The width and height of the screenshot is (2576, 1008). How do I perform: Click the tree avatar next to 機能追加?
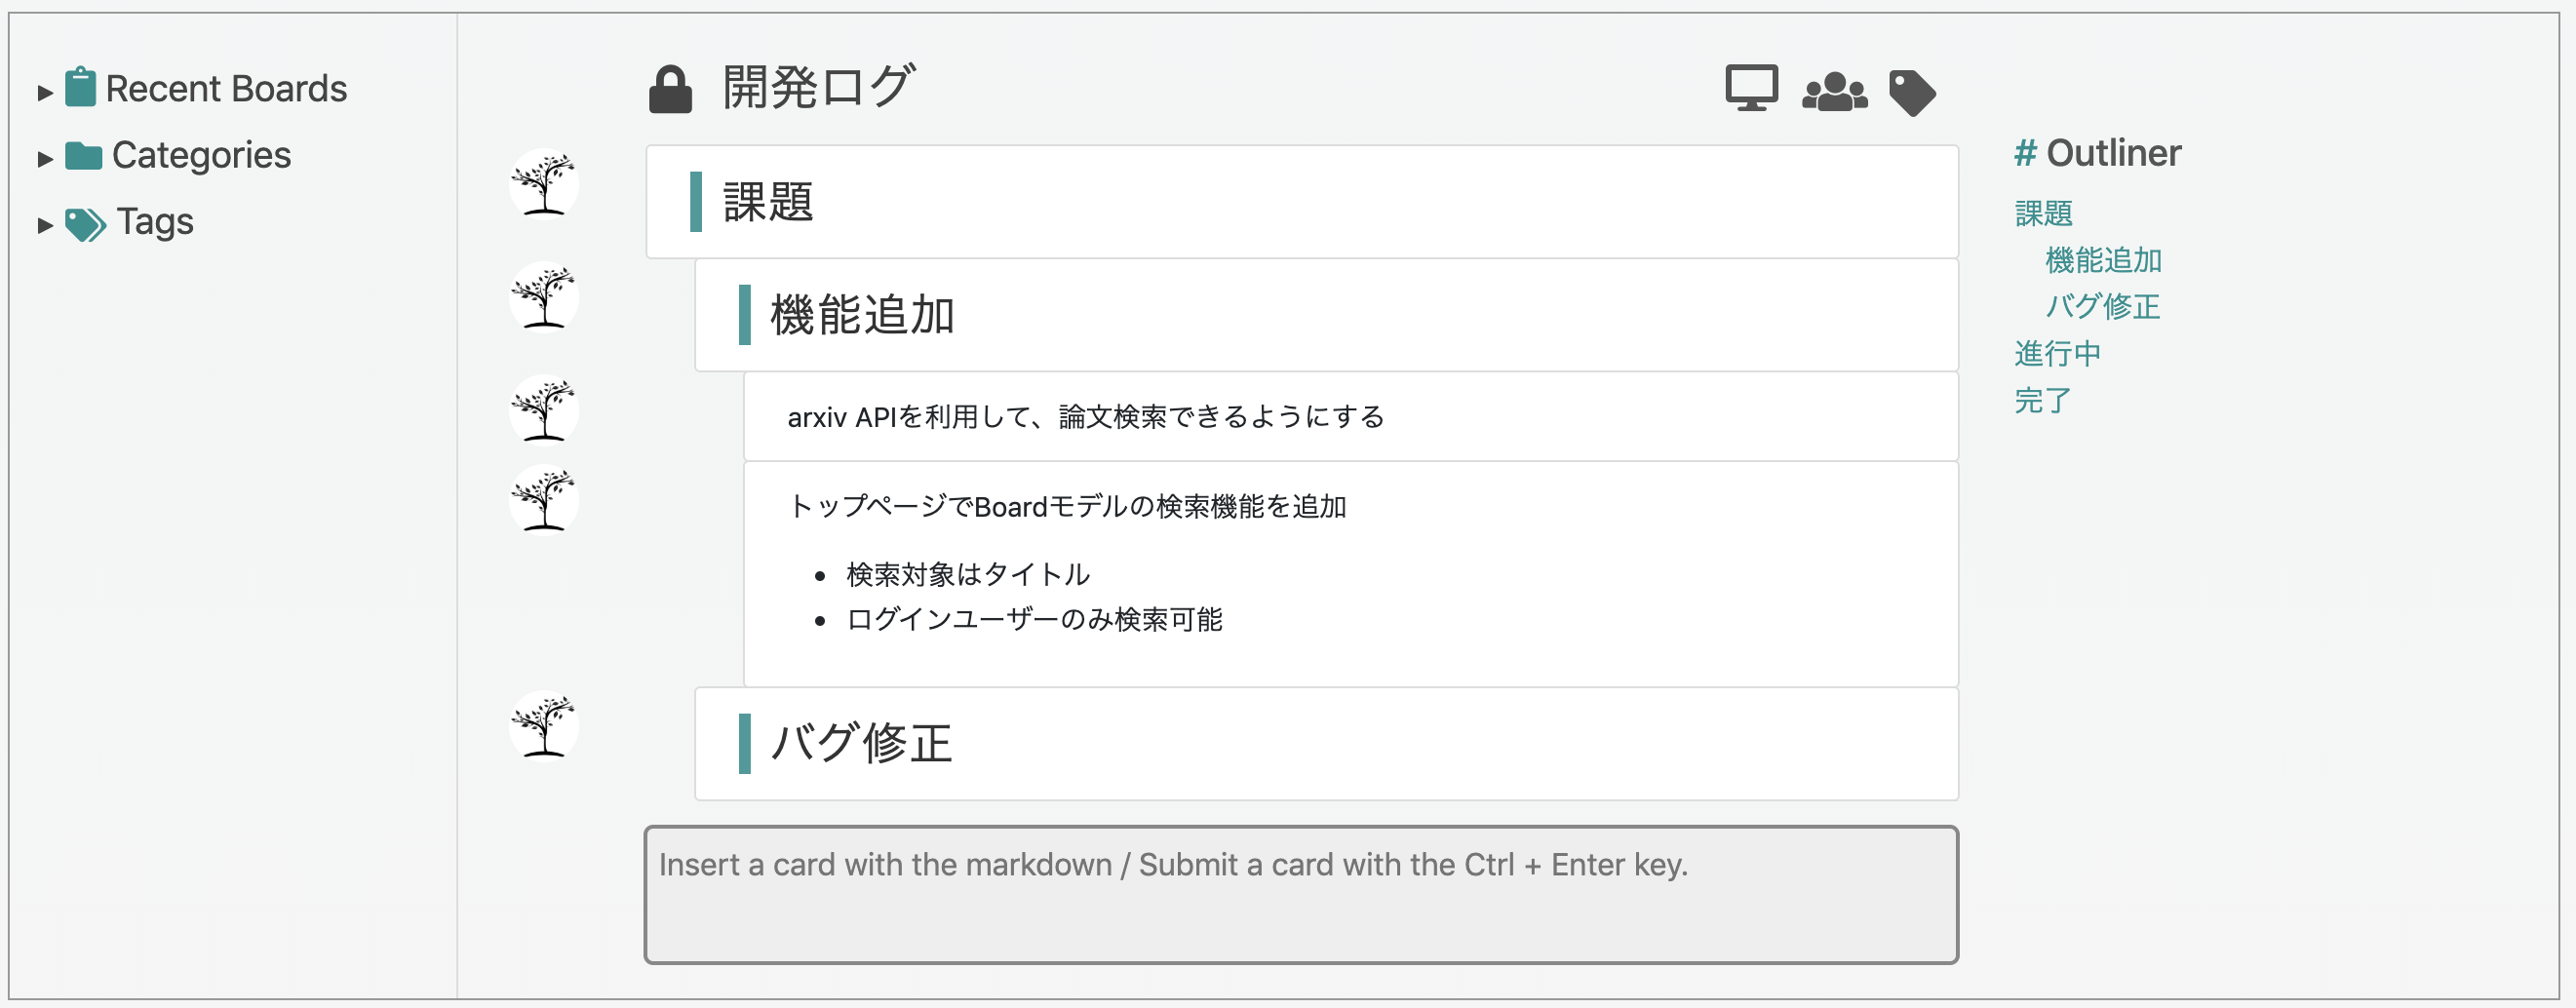click(543, 296)
